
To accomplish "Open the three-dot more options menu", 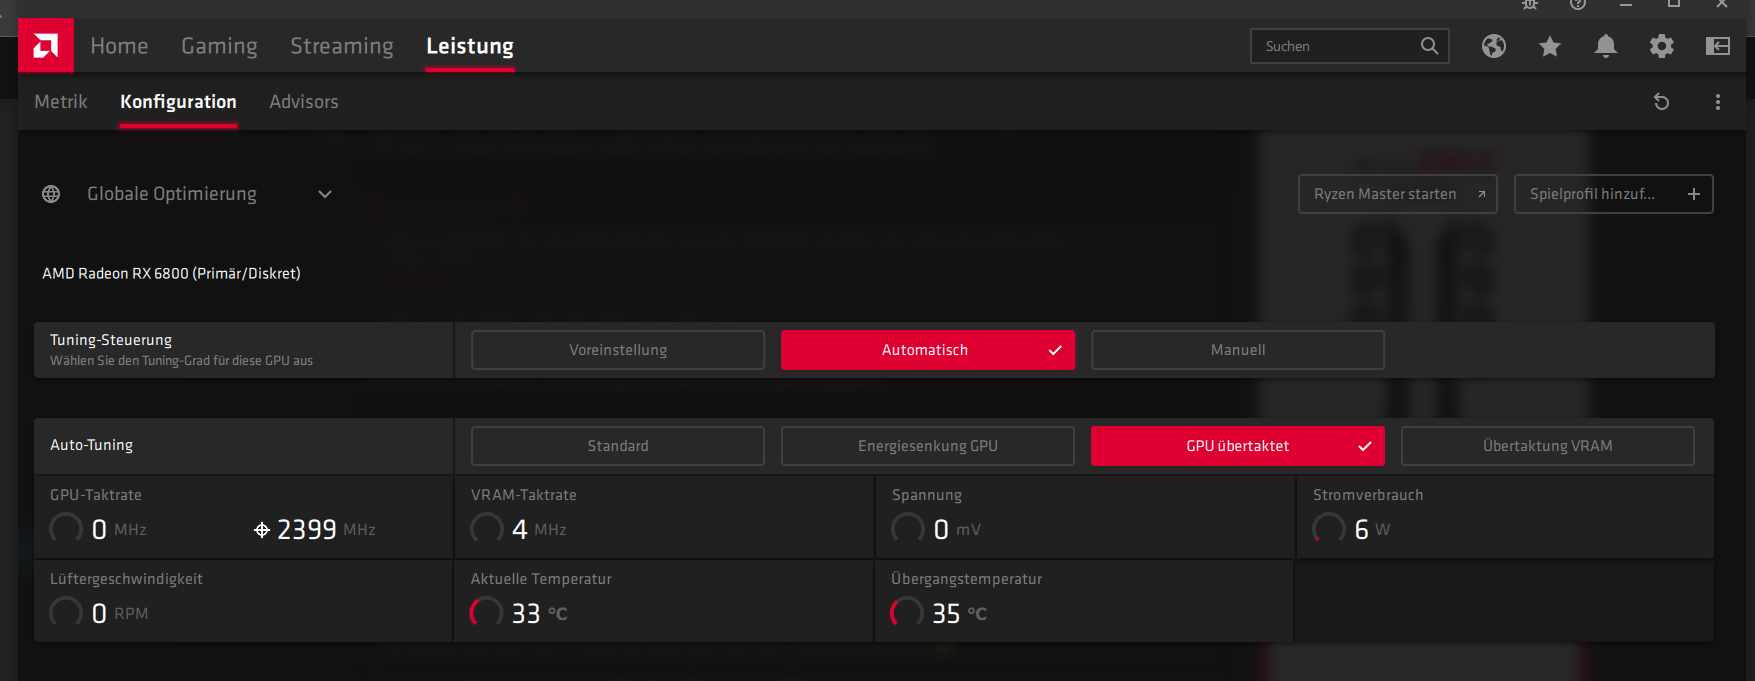I will pyautogui.click(x=1718, y=102).
